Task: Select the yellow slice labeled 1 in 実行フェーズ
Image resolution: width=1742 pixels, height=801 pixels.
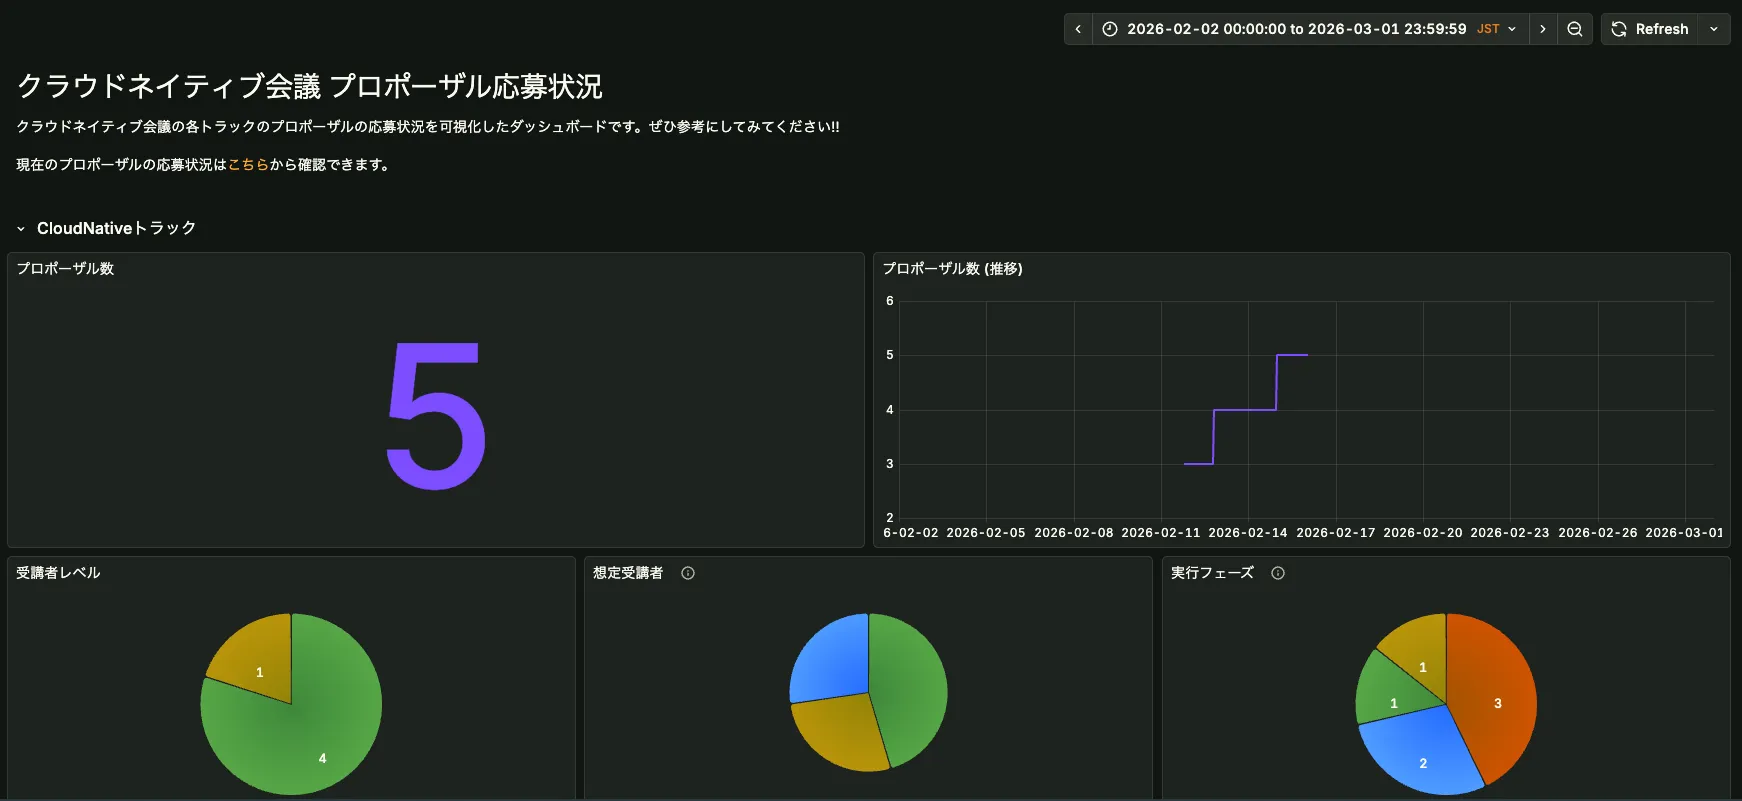Action: coord(1422,655)
